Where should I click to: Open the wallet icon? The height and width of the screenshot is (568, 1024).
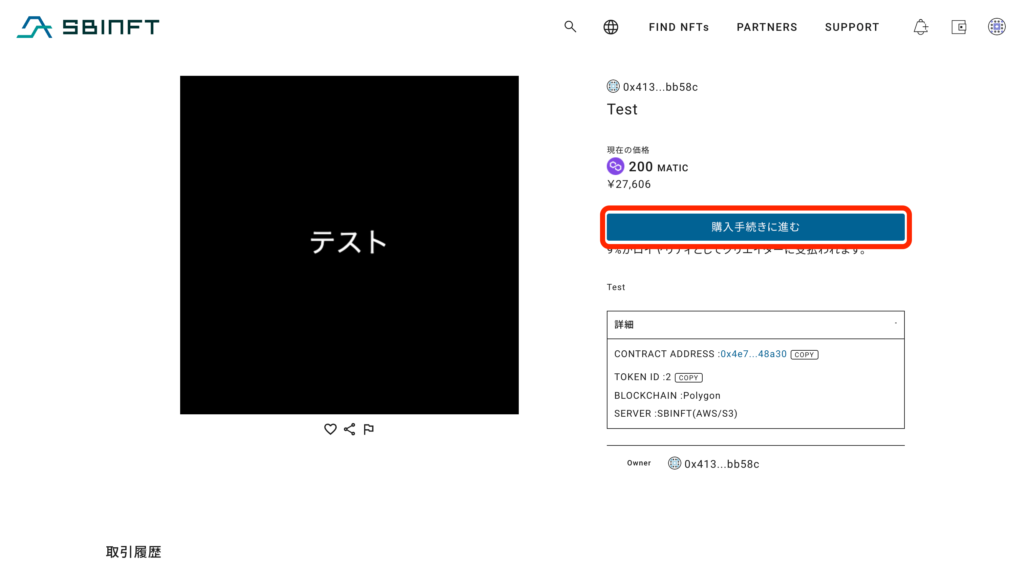(959, 27)
